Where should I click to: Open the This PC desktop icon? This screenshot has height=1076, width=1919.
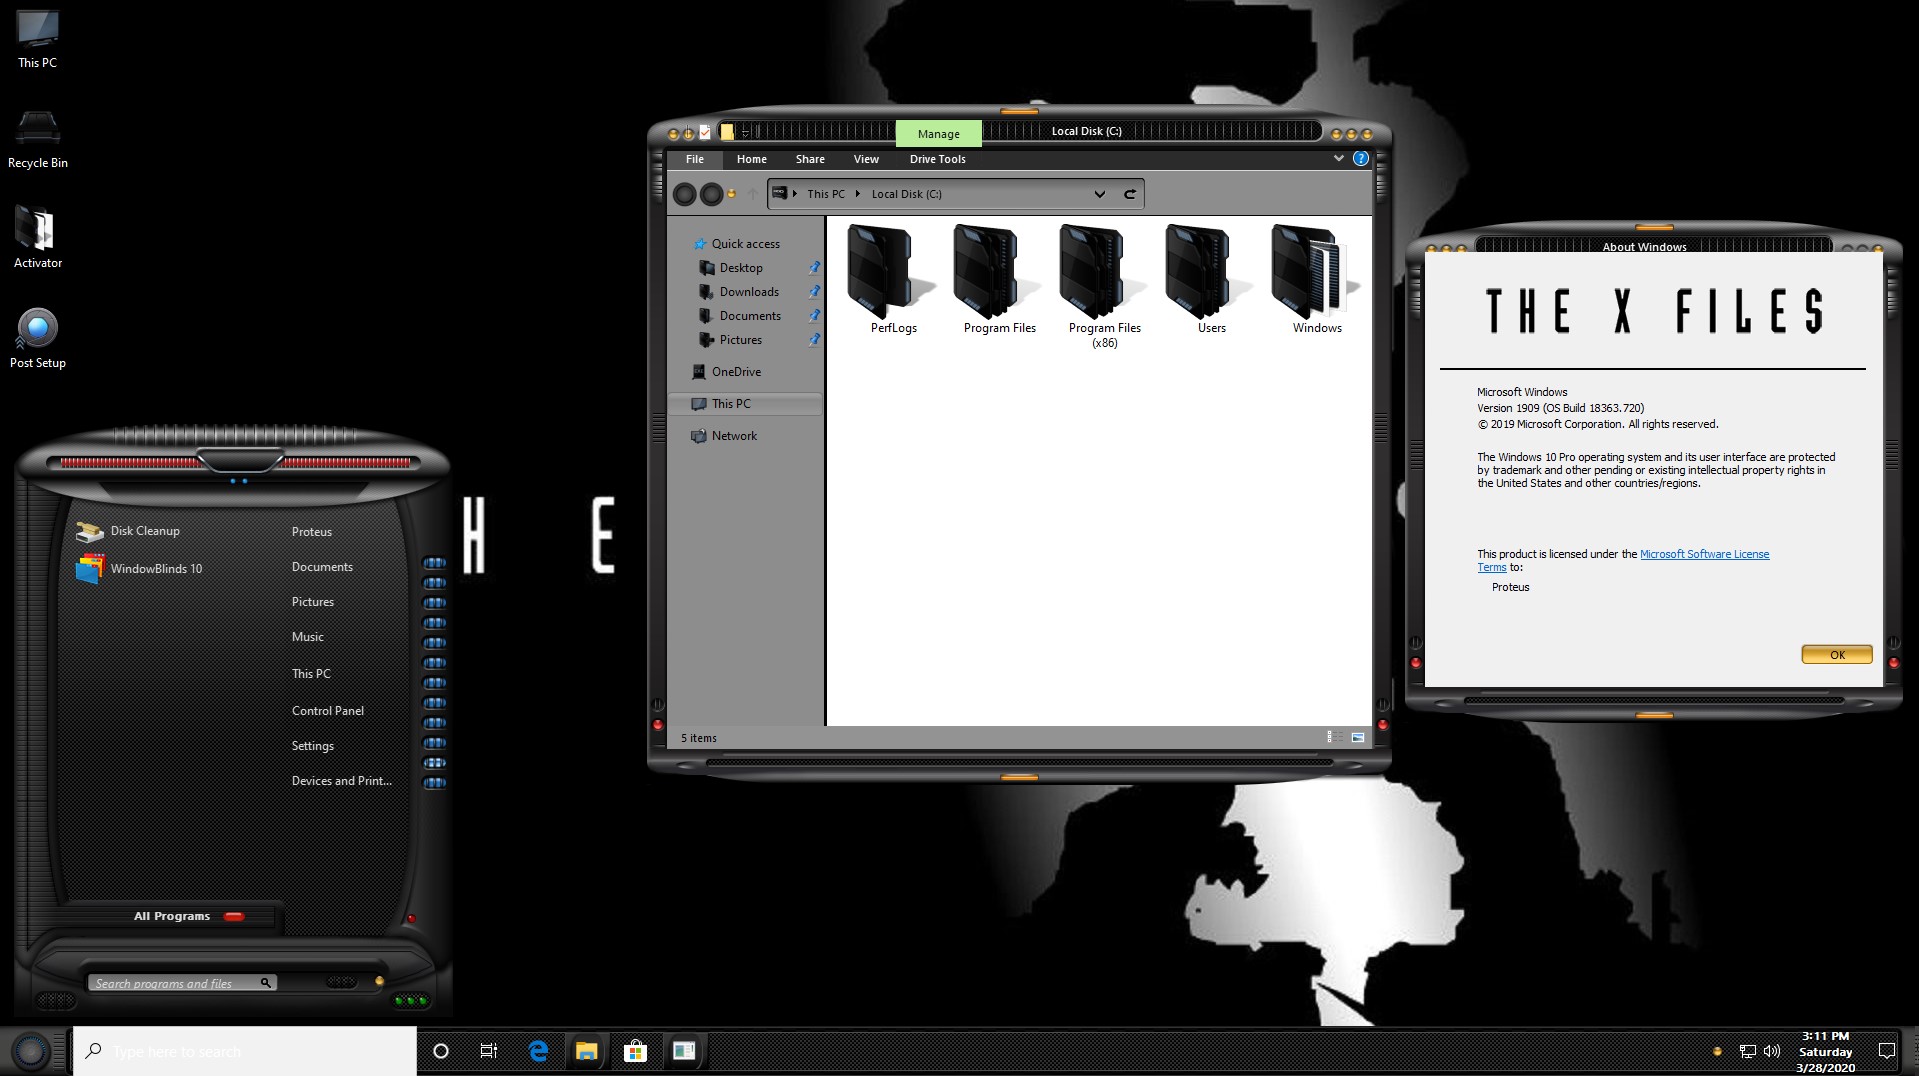(38, 40)
